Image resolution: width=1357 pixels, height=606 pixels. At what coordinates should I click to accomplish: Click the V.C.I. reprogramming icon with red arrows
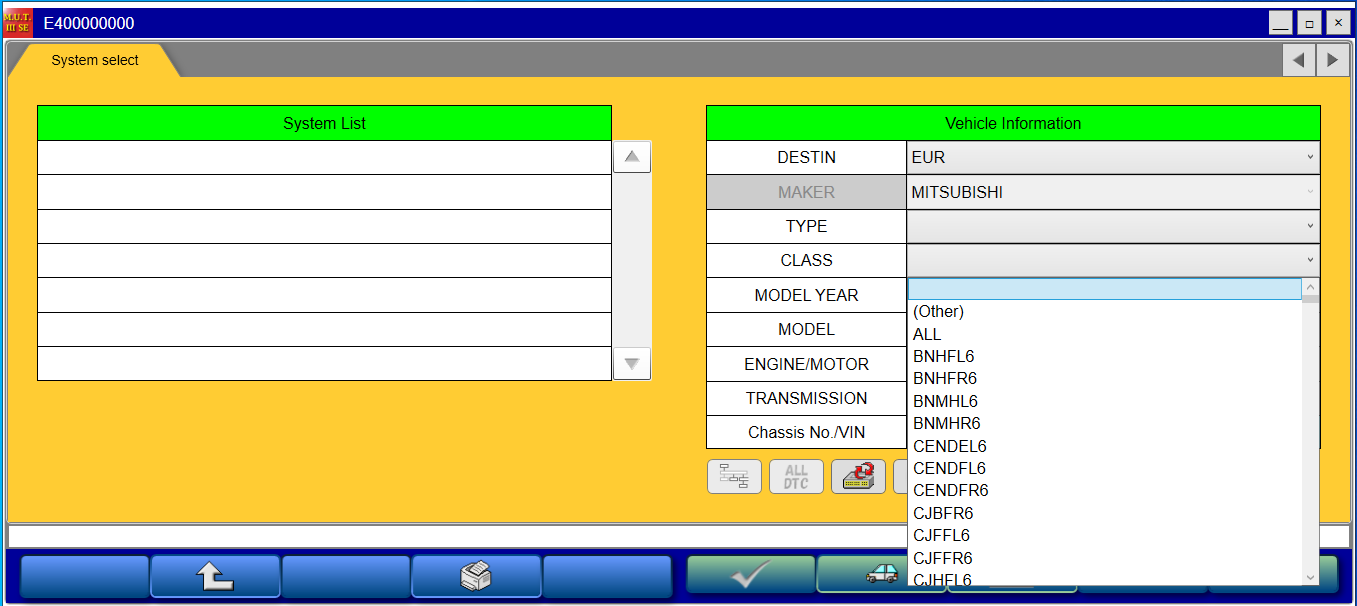tap(858, 476)
